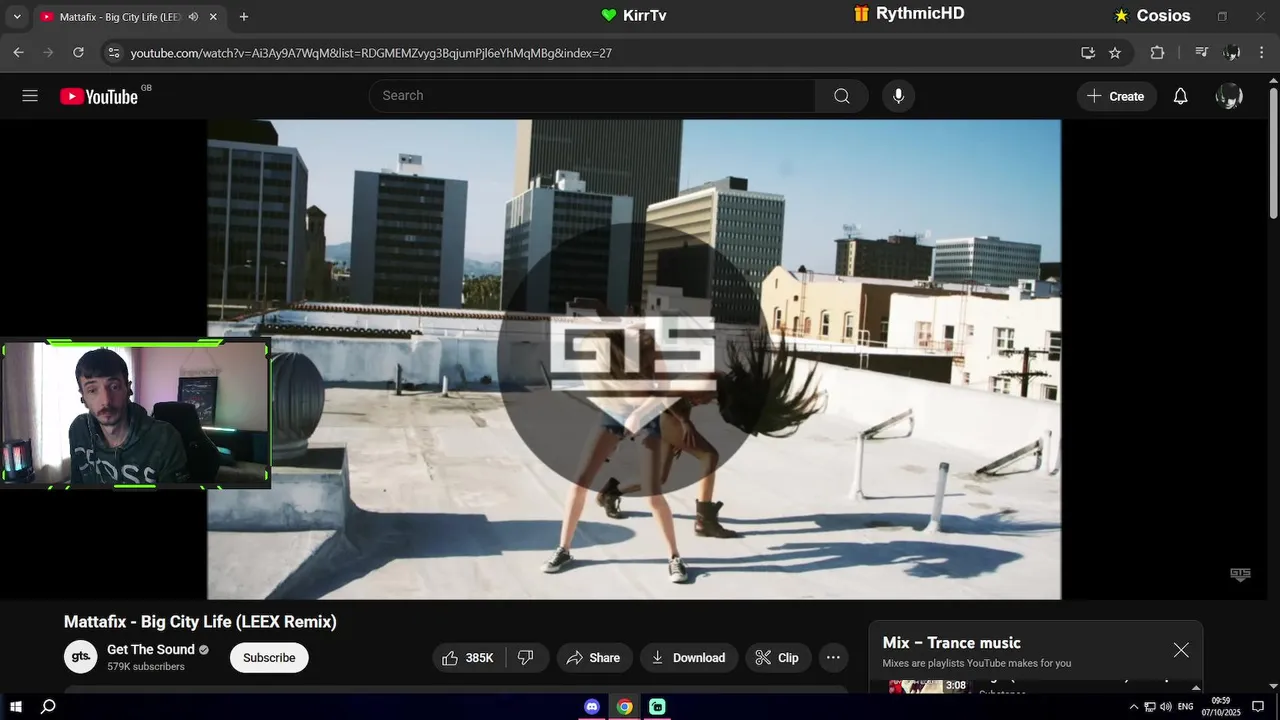Click the Mix – Trance music heading
Viewport: 1280px width, 720px height.
point(952,643)
